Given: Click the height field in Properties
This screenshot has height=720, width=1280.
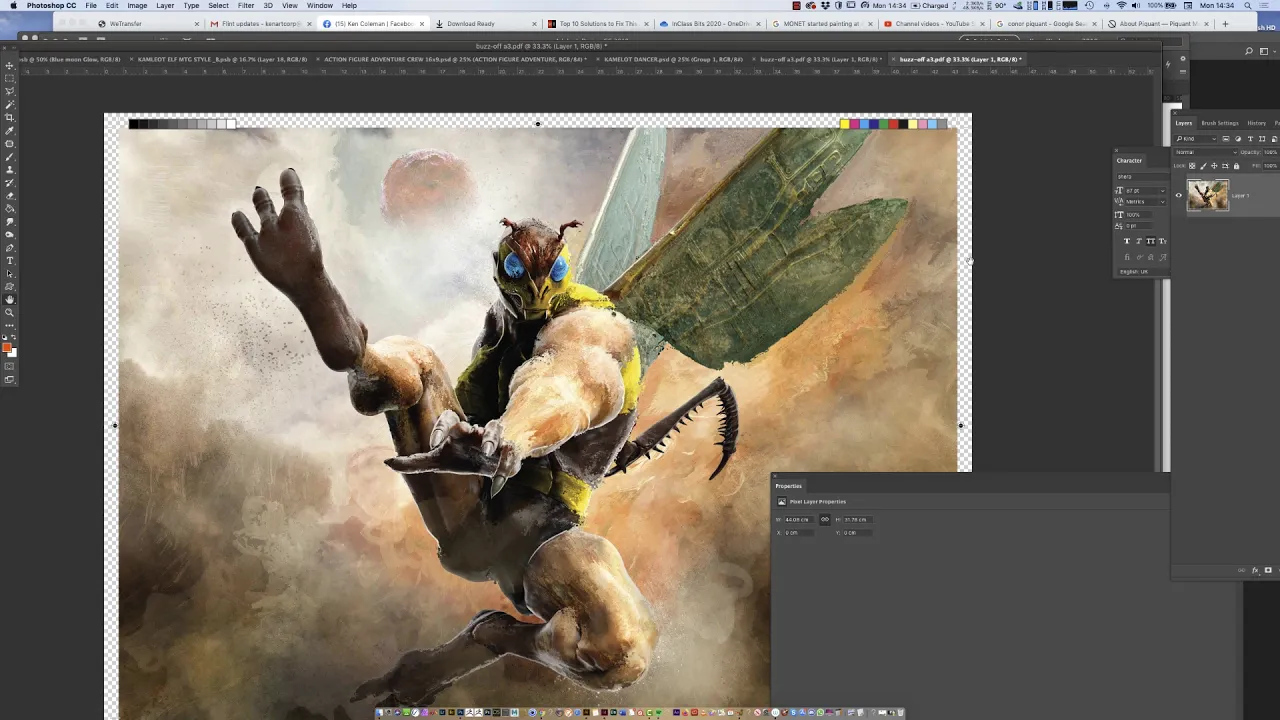Looking at the screenshot, I should tap(858, 520).
